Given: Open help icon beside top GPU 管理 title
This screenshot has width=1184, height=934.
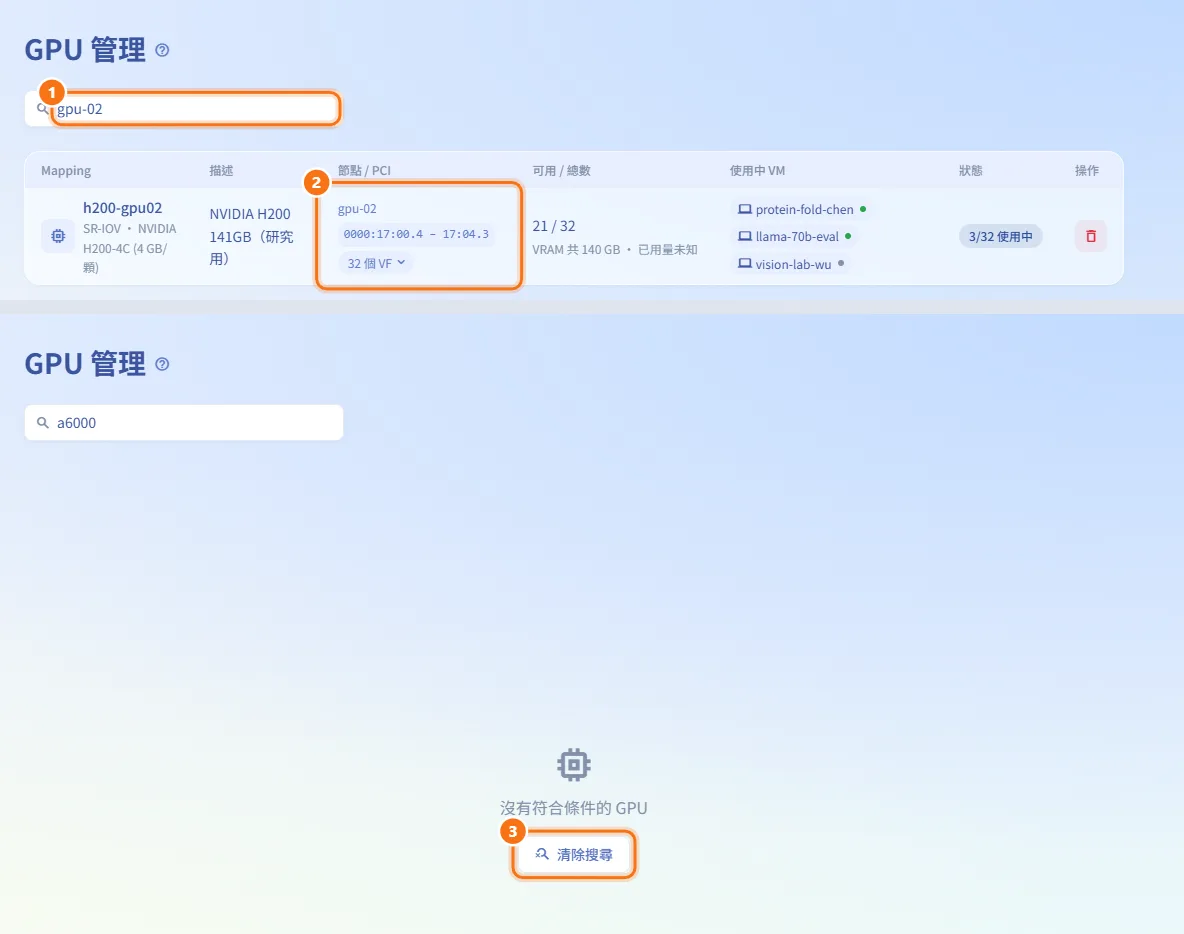Looking at the screenshot, I should pos(162,51).
